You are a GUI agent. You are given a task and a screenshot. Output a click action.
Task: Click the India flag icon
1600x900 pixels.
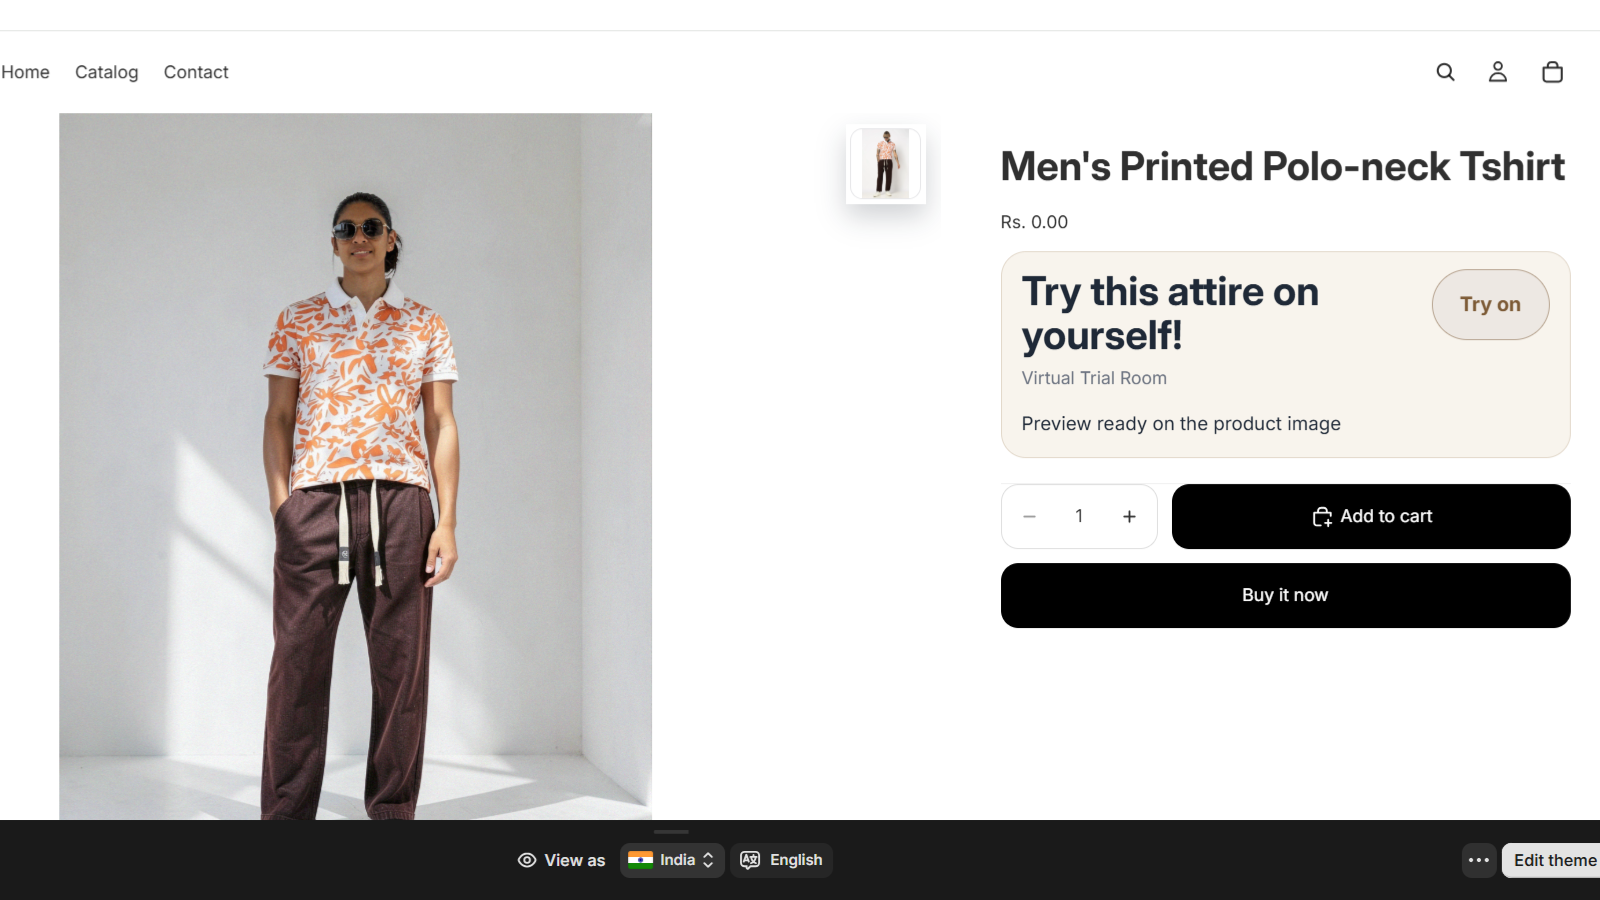click(640, 860)
